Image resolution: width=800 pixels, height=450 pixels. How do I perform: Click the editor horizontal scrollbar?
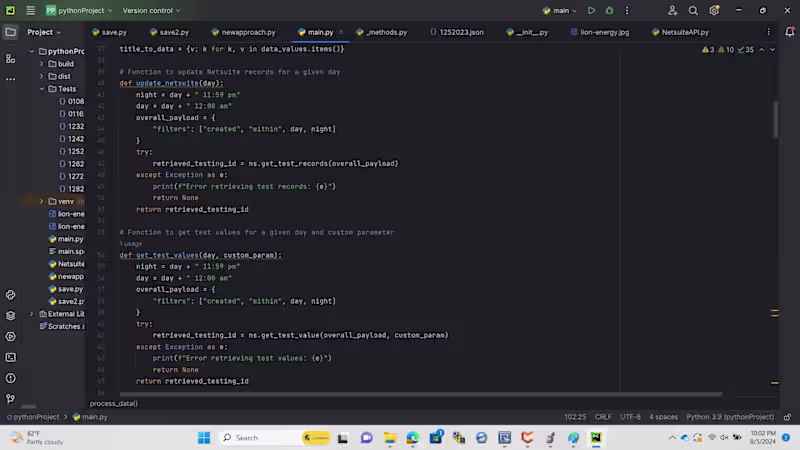point(421,394)
